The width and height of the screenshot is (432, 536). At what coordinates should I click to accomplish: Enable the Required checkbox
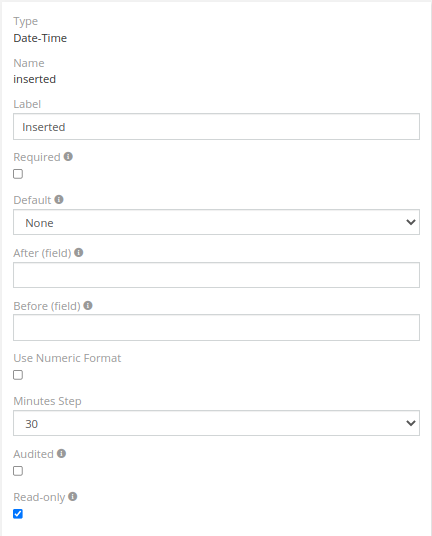pyautogui.click(x=18, y=174)
